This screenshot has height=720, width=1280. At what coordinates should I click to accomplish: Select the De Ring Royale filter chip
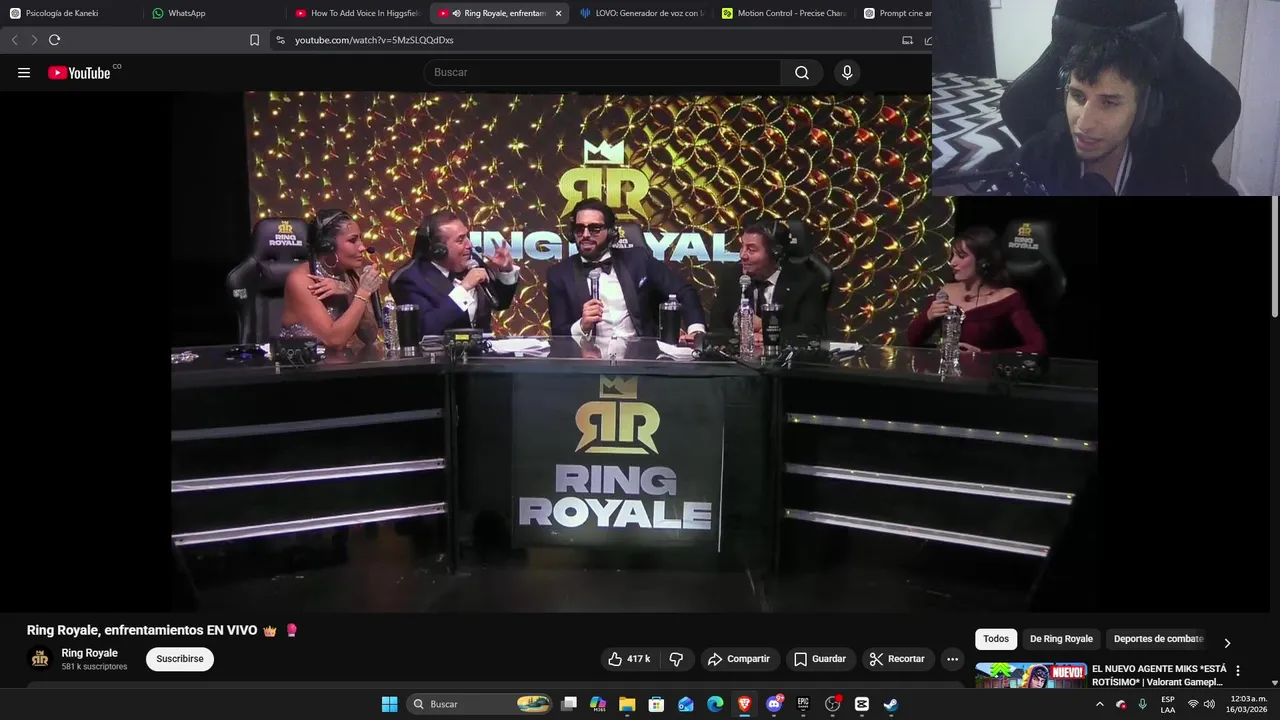[x=1061, y=639]
